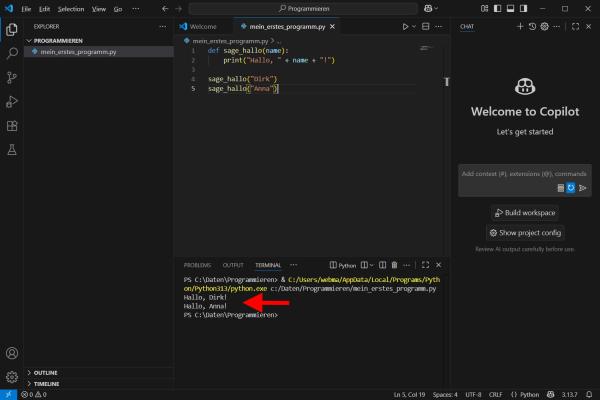Show additional panel views ellipsis
The image size is (600, 400).
(x=293, y=265)
